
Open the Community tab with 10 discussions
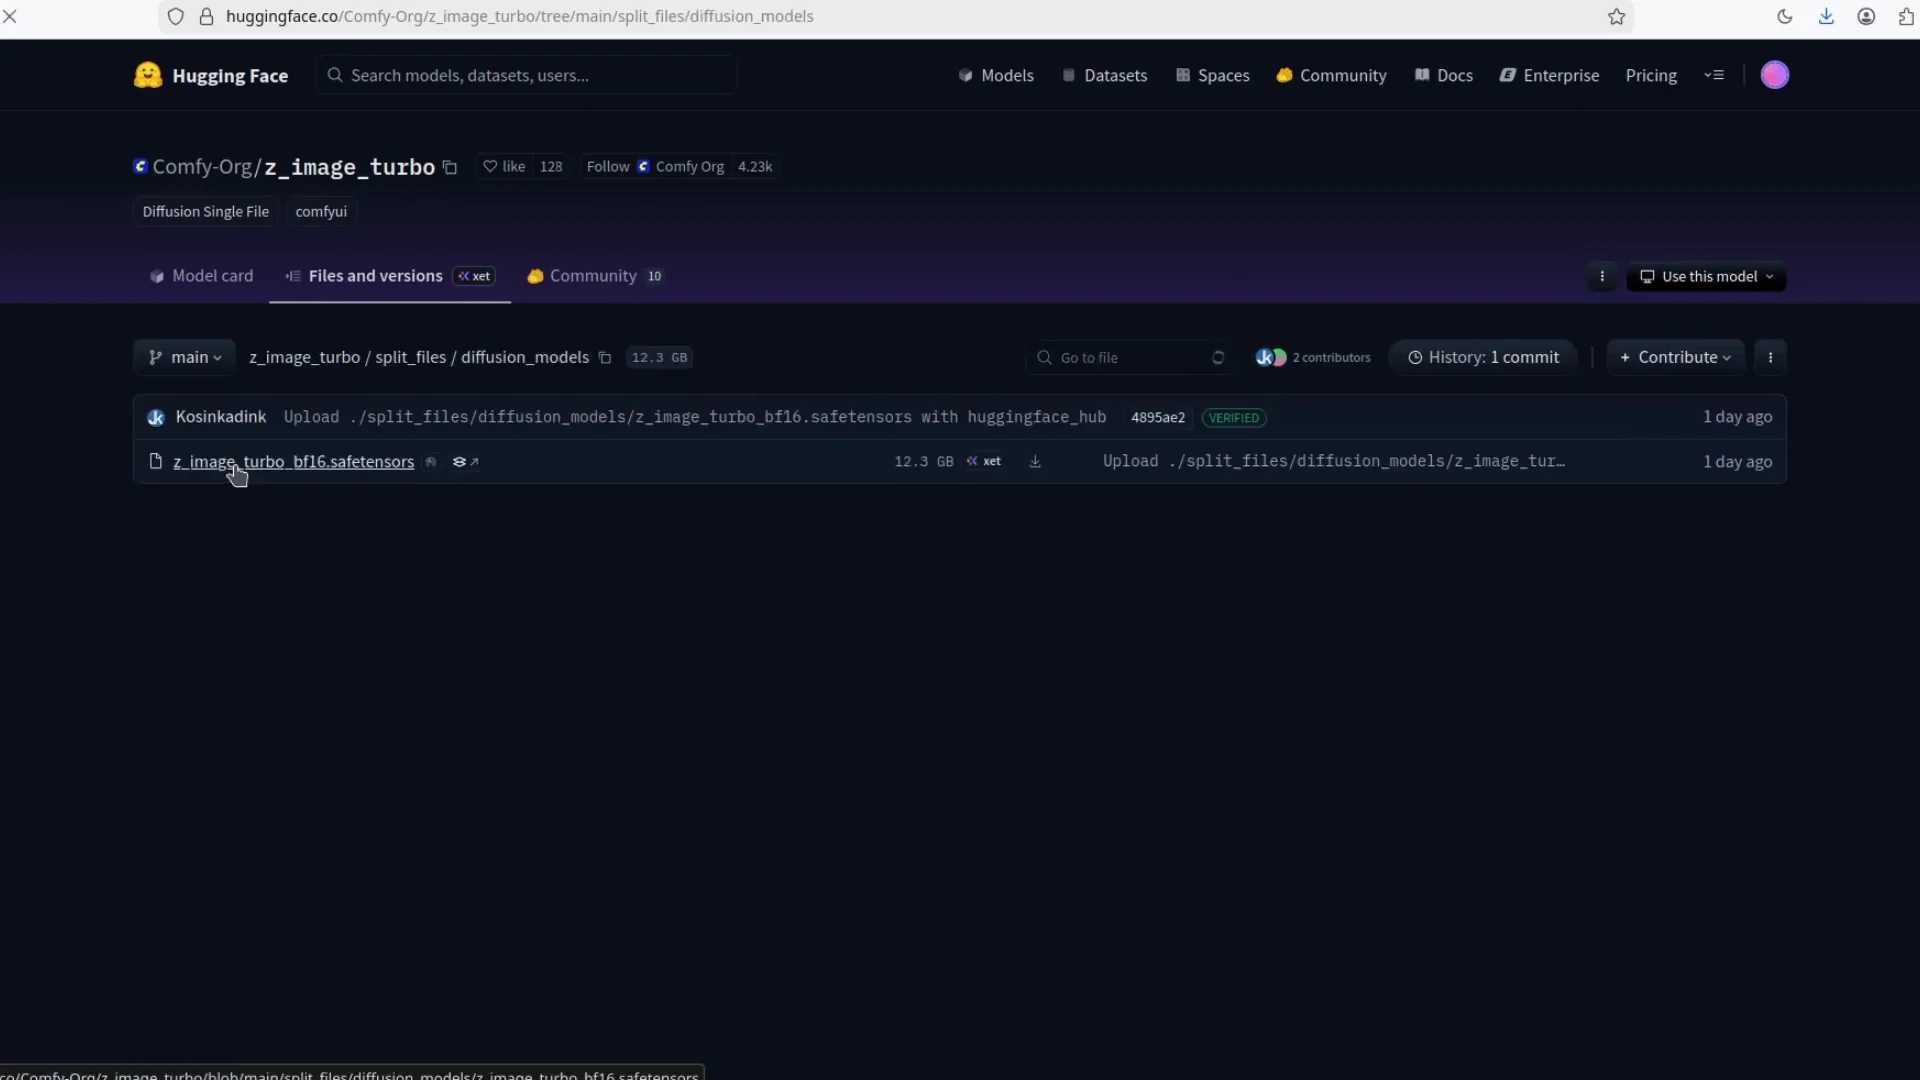point(594,277)
